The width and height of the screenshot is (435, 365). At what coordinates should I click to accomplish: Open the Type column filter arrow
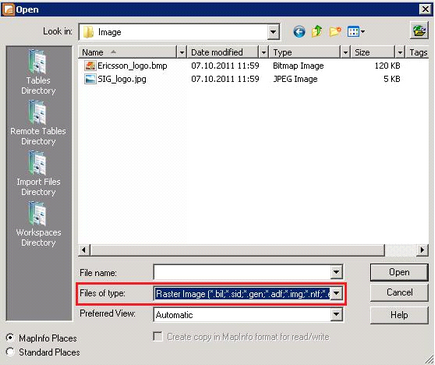click(345, 52)
